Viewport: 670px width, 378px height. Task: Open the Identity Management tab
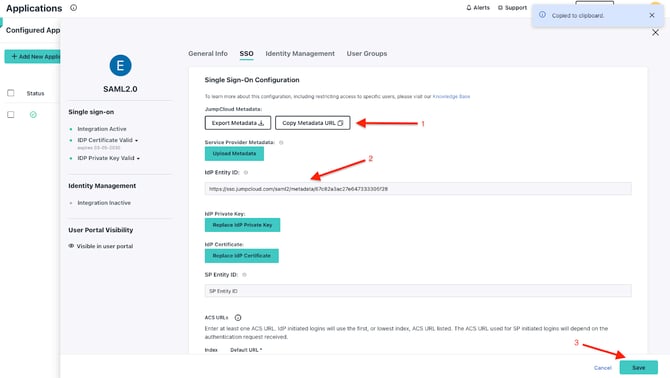click(300, 53)
